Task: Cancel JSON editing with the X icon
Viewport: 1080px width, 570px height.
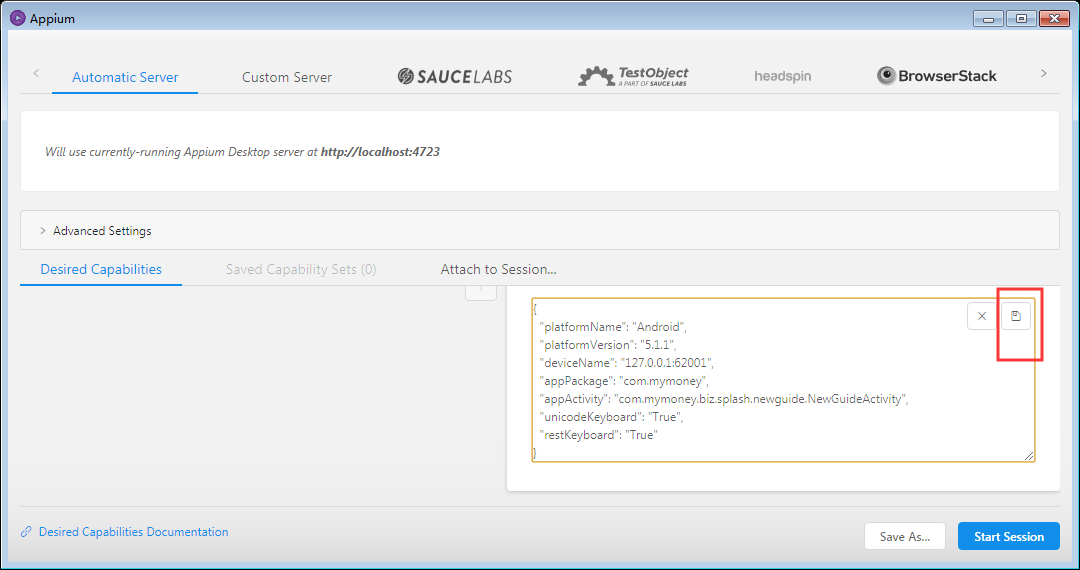Action: point(982,316)
